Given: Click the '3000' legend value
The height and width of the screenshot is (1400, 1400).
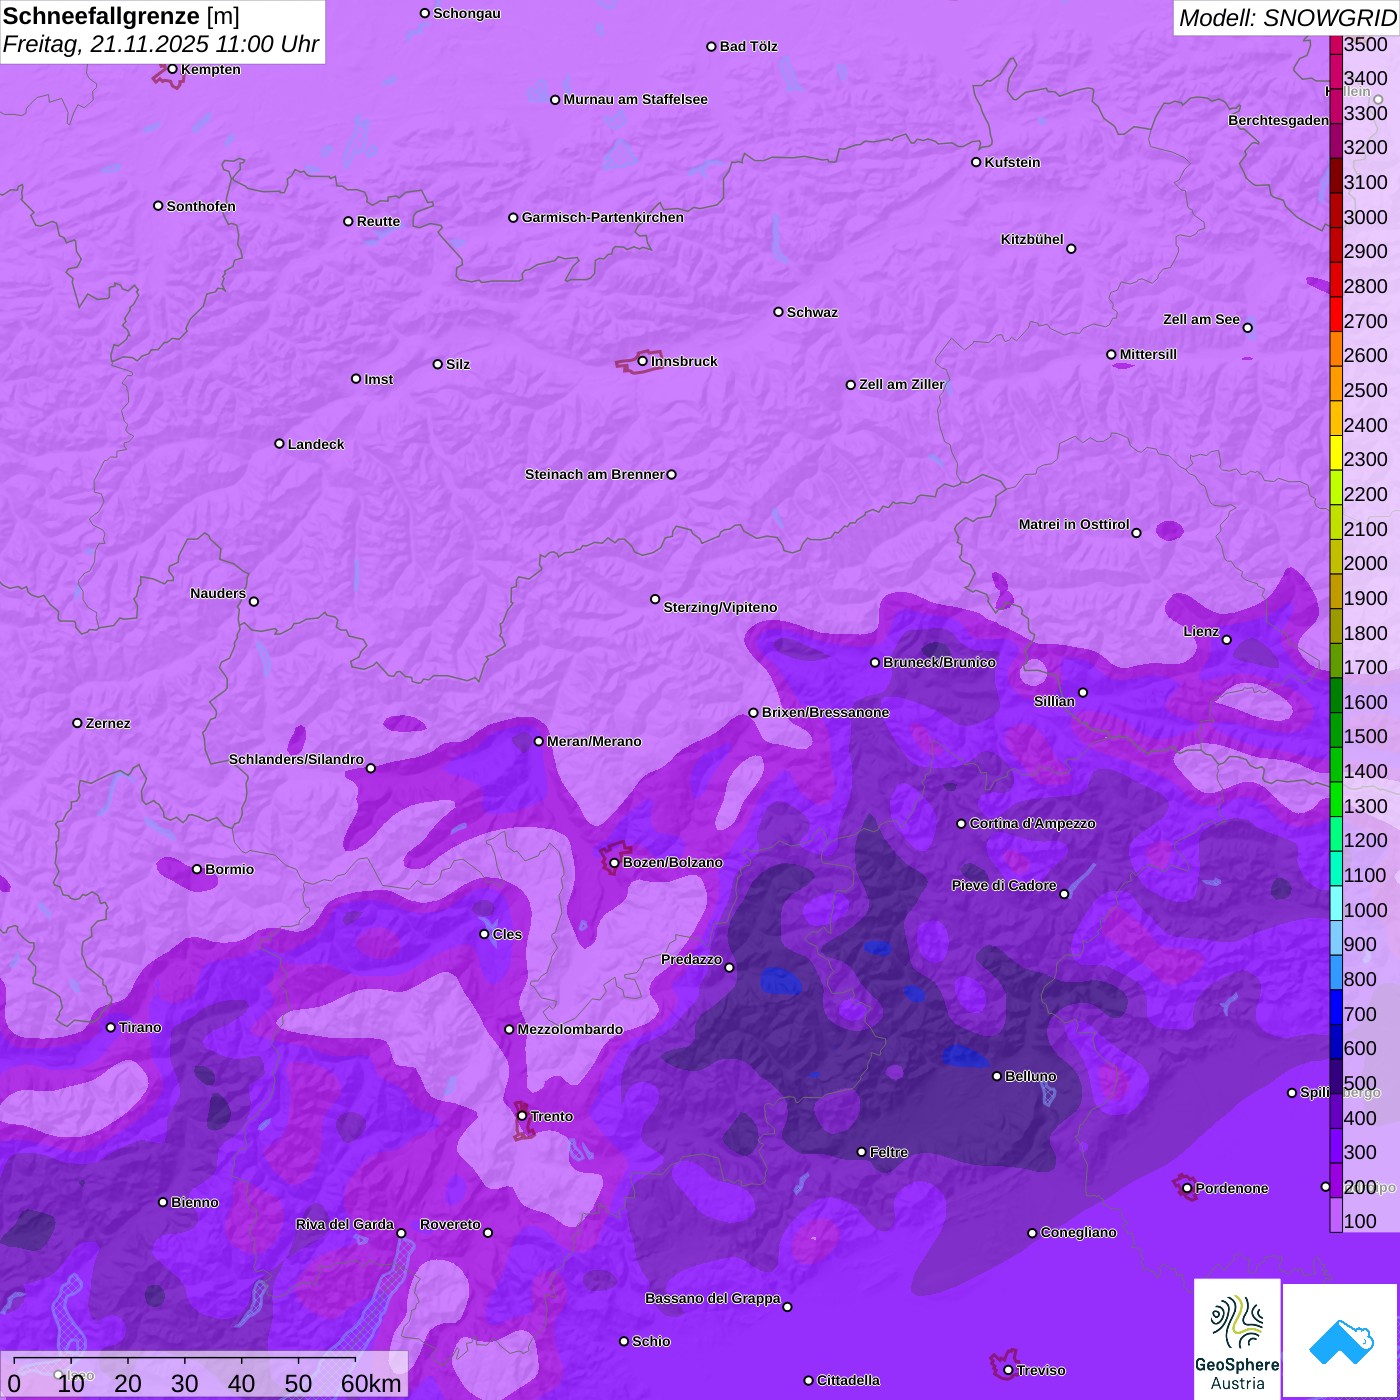Looking at the screenshot, I should tap(1366, 217).
